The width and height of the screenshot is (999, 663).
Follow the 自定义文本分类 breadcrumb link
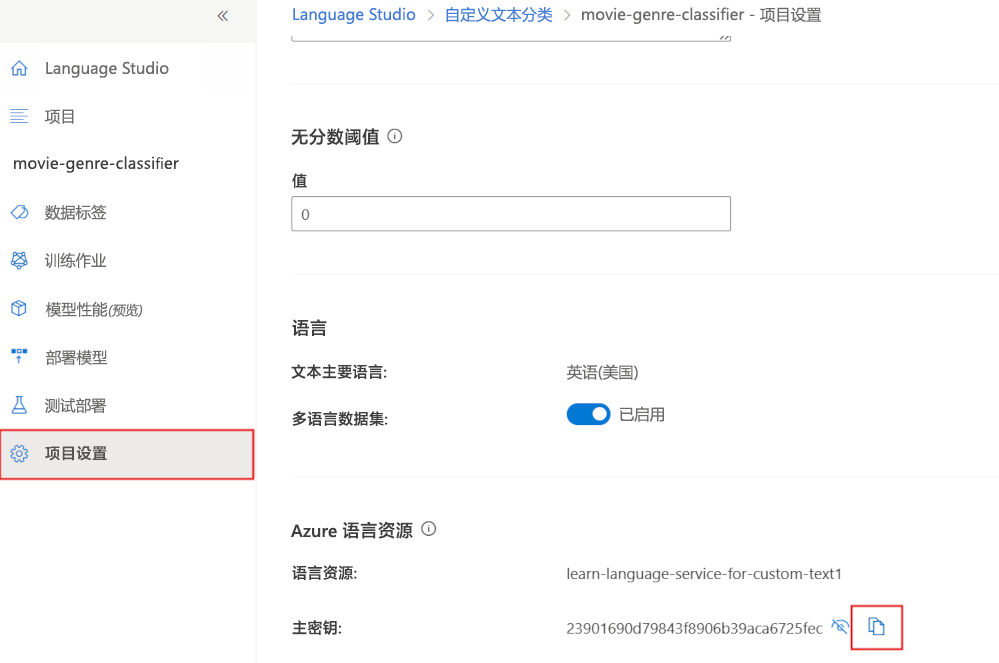coord(498,15)
